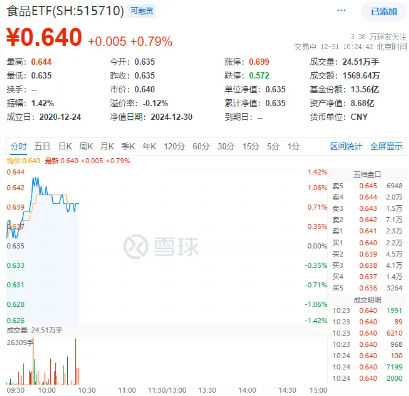Click the 成交额 value 1569.64万

click(x=361, y=76)
